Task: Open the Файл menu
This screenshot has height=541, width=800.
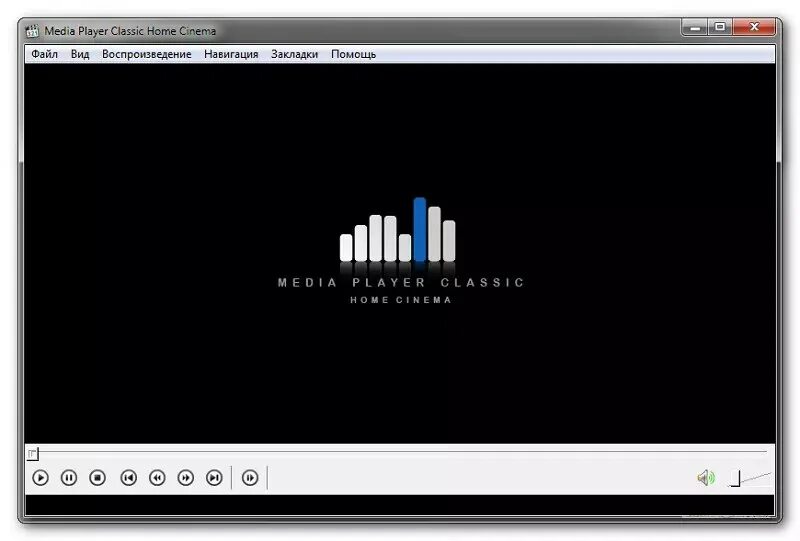Action: [44, 54]
